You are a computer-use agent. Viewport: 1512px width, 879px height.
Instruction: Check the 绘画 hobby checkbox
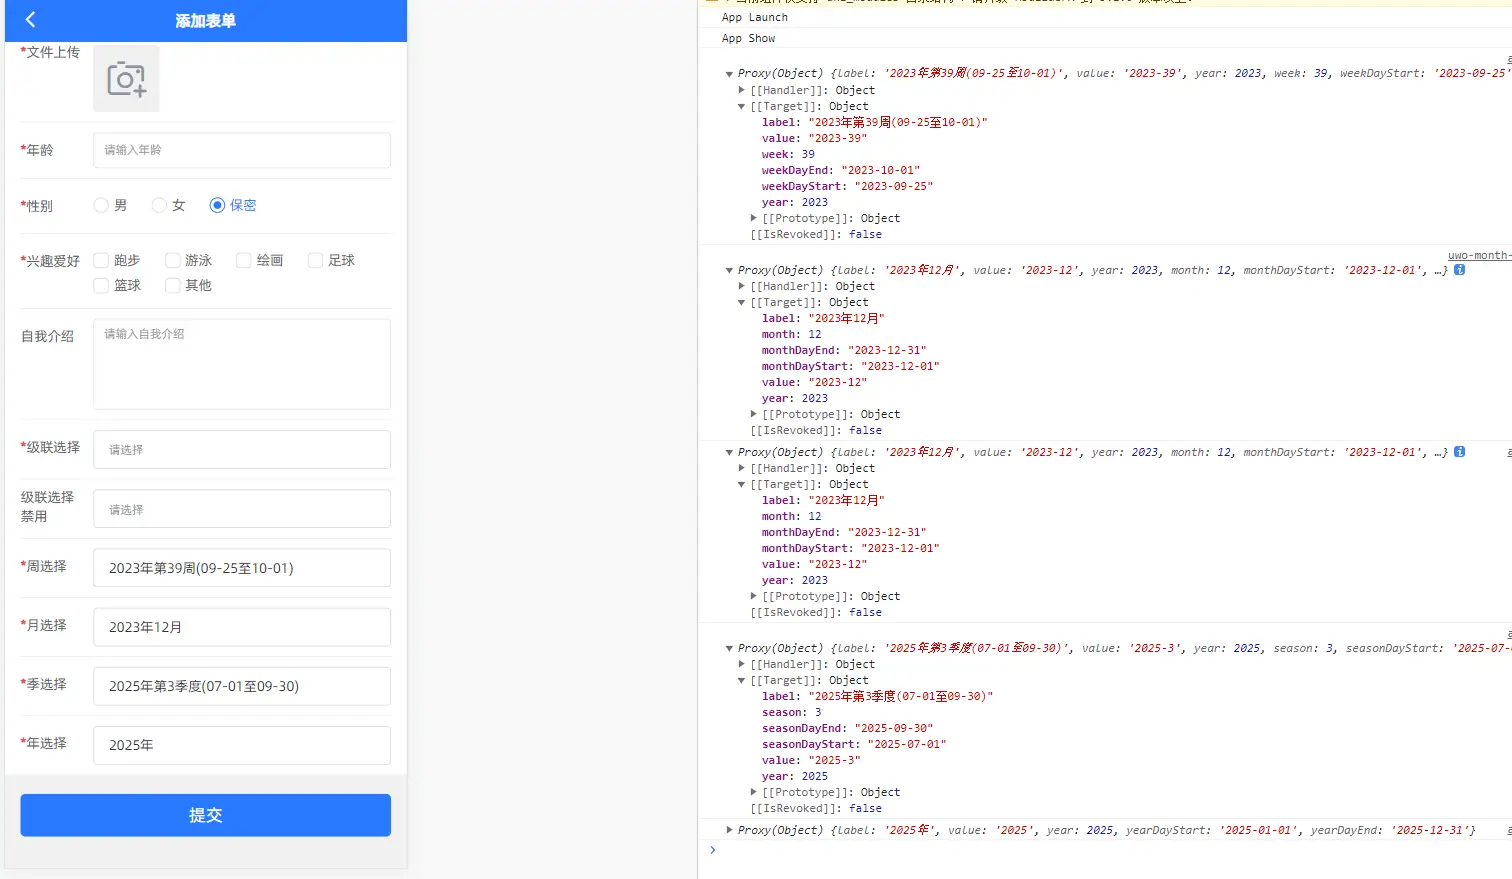[x=243, y=260]
